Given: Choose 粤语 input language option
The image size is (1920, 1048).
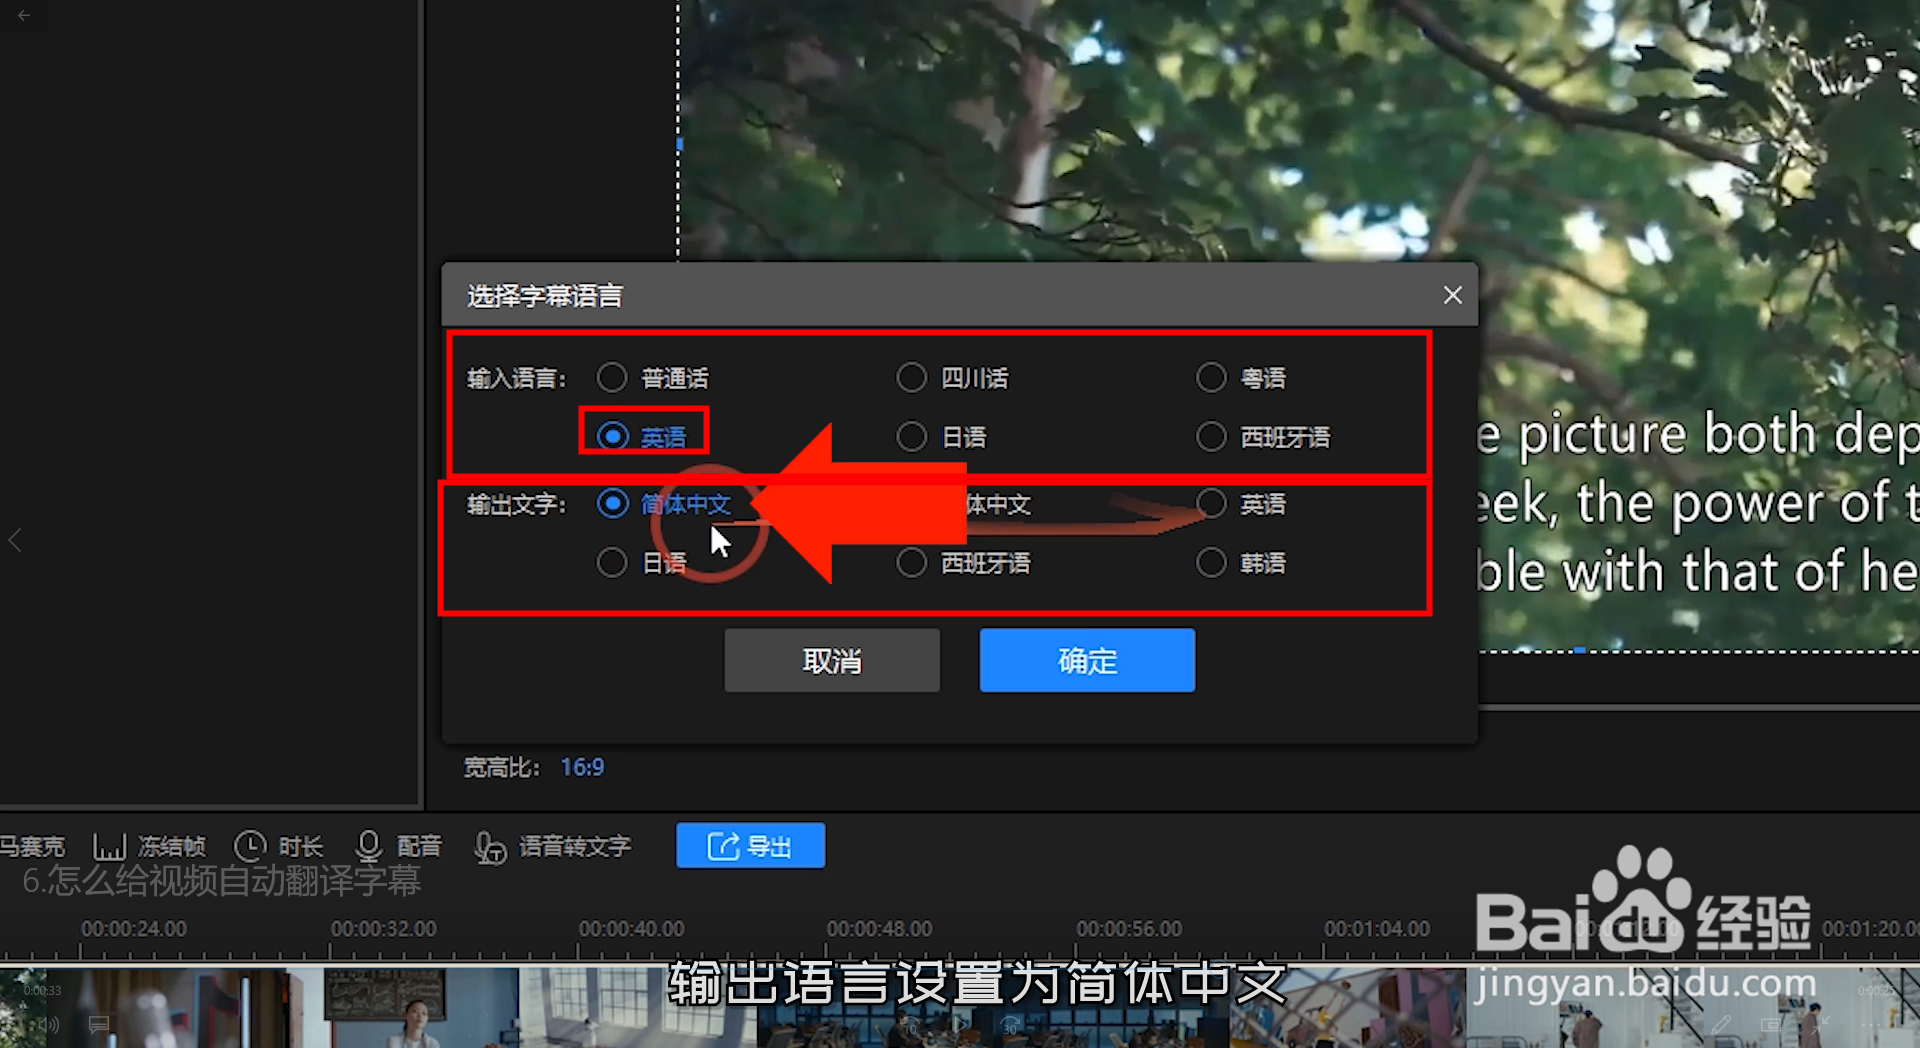Looking at the screenshot, I should [1211, 377].
